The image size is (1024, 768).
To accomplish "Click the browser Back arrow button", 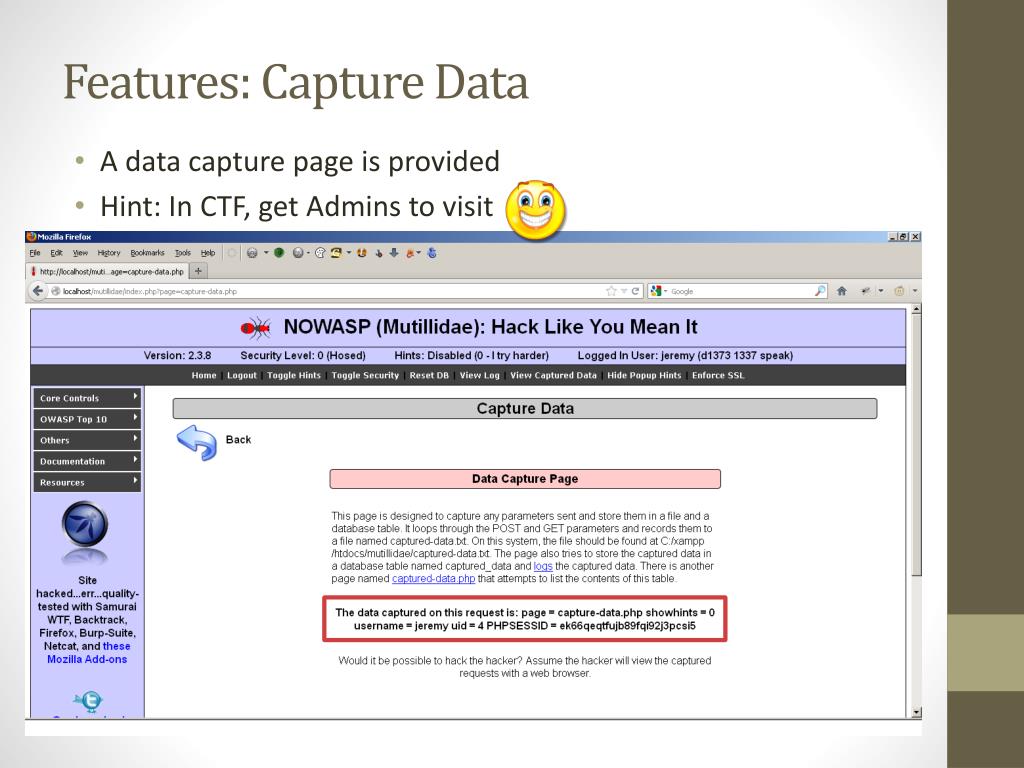I will click(38, 291).
